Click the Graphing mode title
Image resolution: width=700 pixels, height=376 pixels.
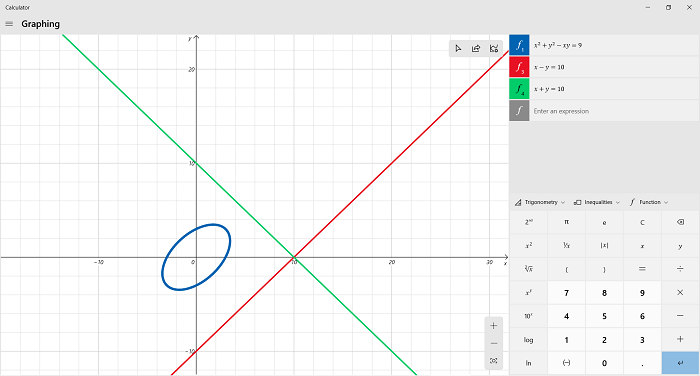pyautogui.click(x=40, y=24)
